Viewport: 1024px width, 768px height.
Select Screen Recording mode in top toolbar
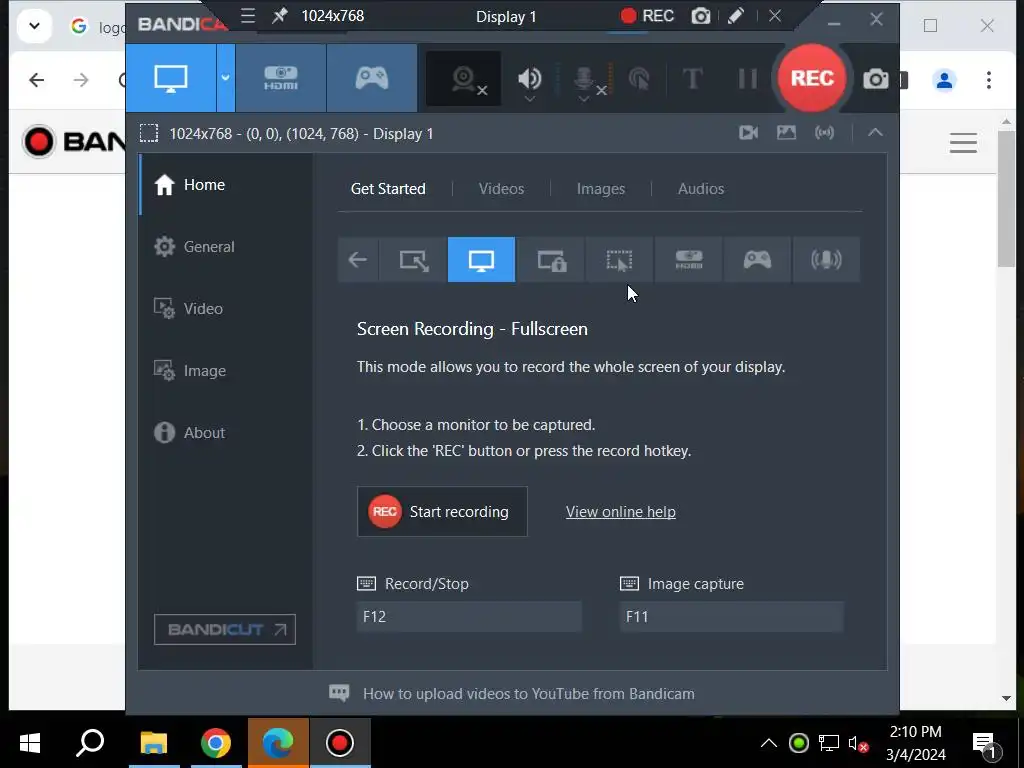[170, 78]
